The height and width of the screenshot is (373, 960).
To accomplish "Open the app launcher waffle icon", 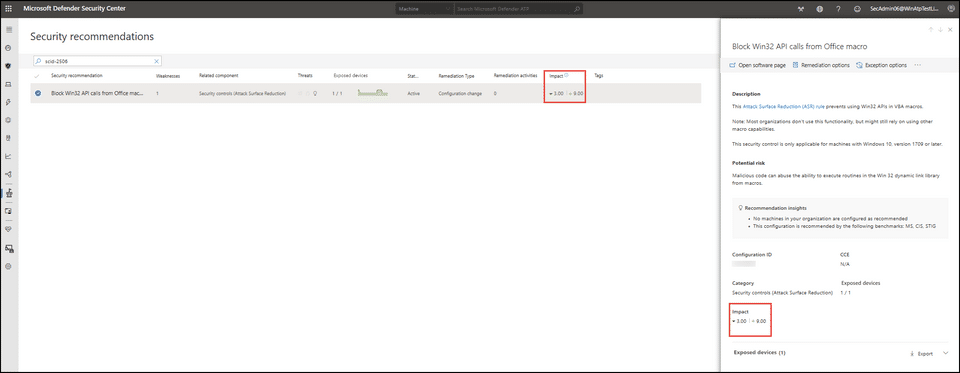I will pos(8,9).
